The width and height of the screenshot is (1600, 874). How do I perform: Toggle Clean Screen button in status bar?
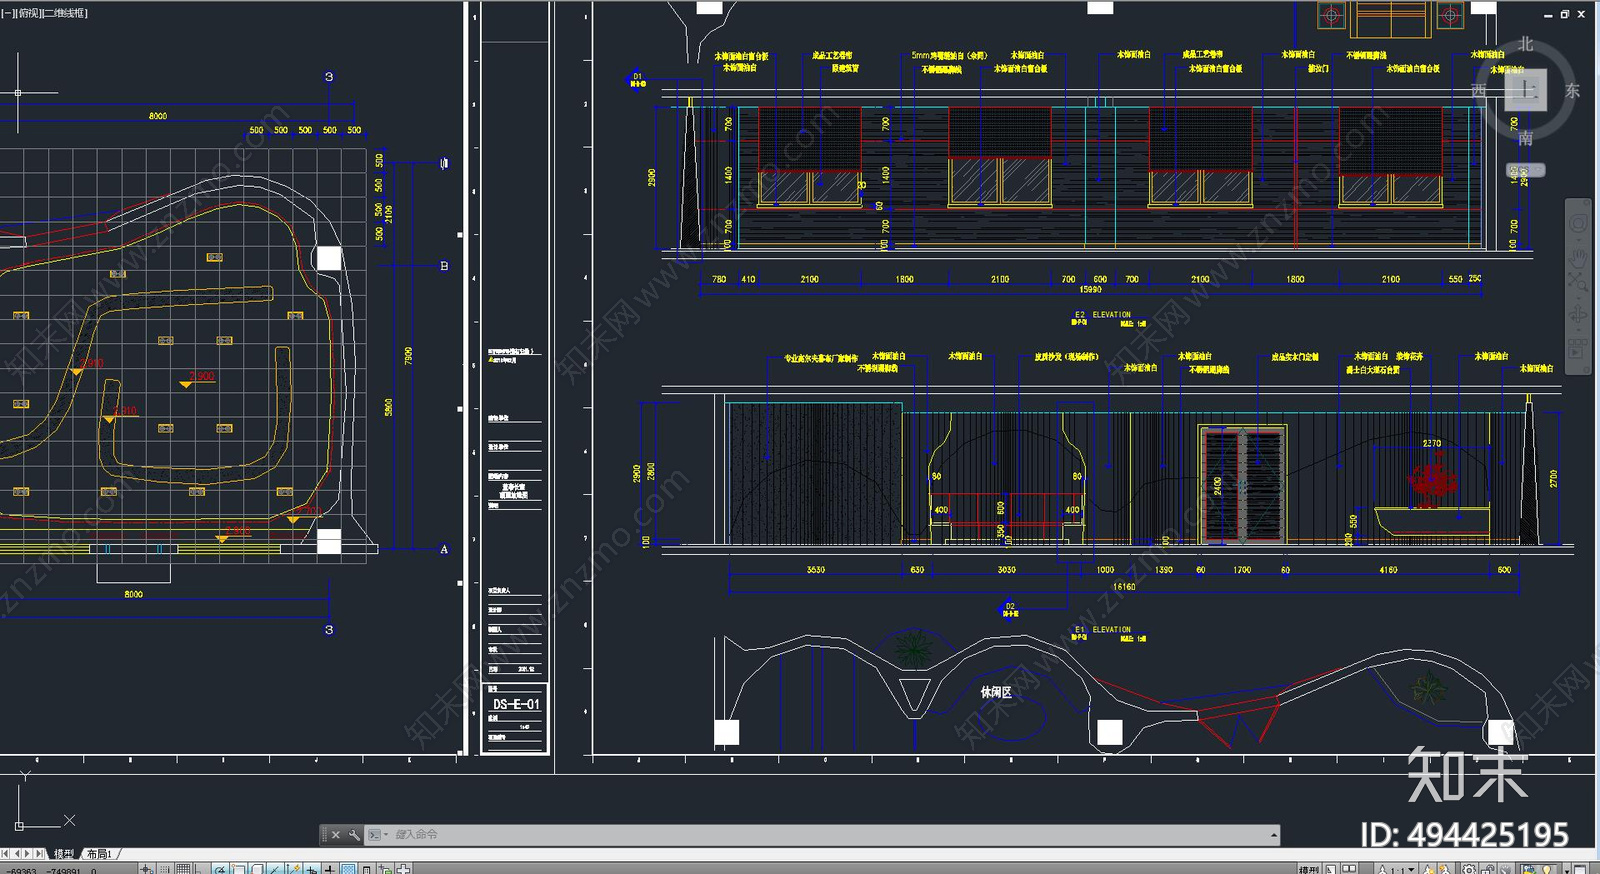[x=1580, y=869]
